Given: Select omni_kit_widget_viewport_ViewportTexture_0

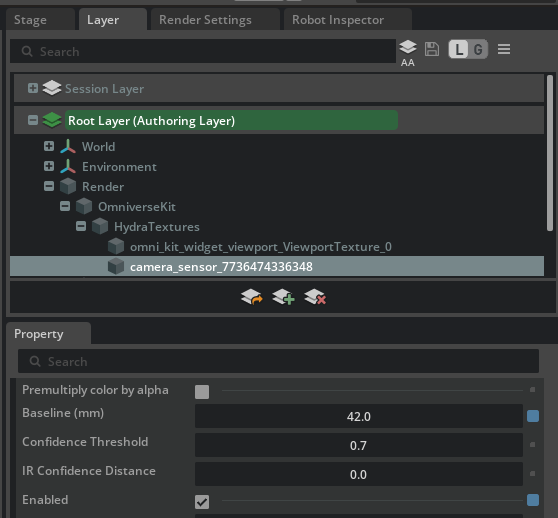Looking at the screenshot, I should coord(261,247).
